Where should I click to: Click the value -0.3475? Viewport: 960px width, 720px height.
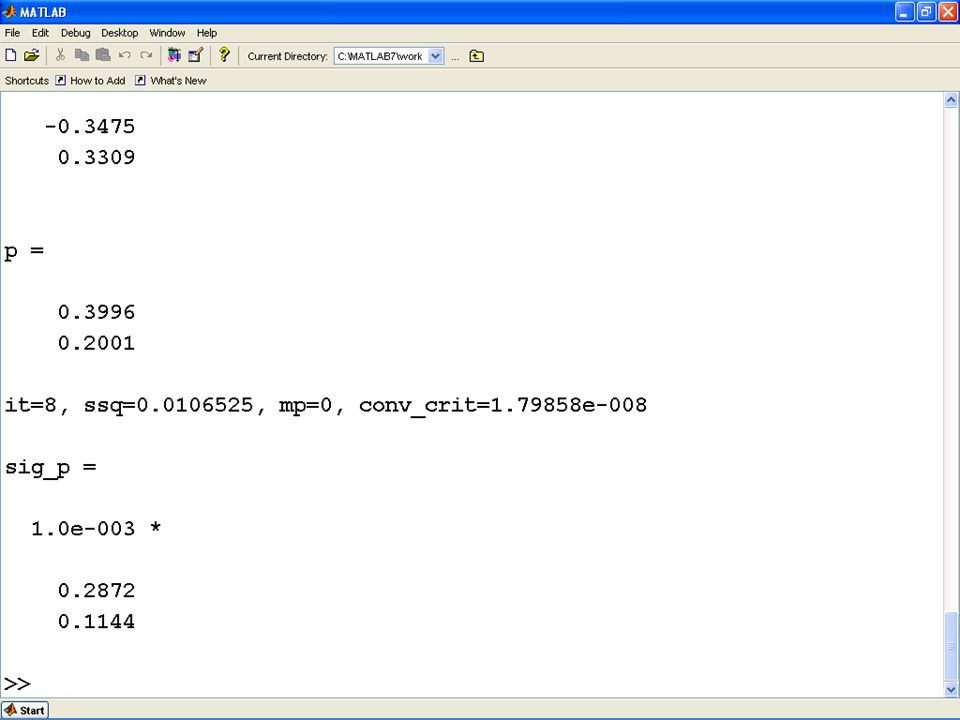pos(89,126)
